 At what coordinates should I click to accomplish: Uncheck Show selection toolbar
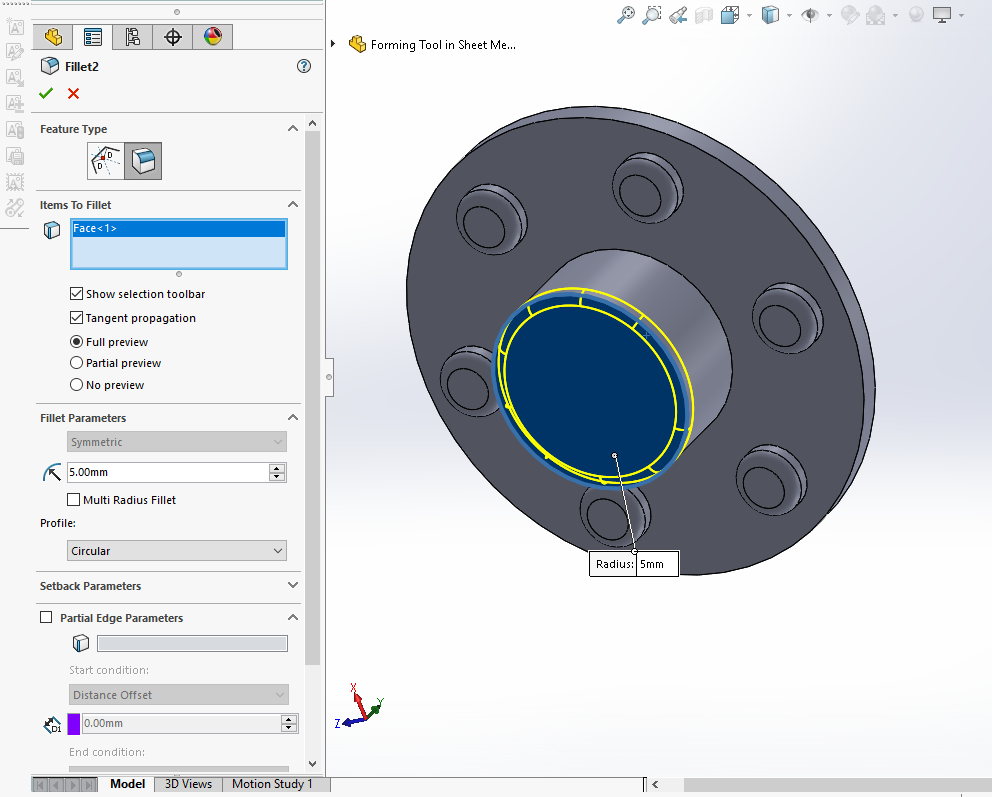point(77,294)
